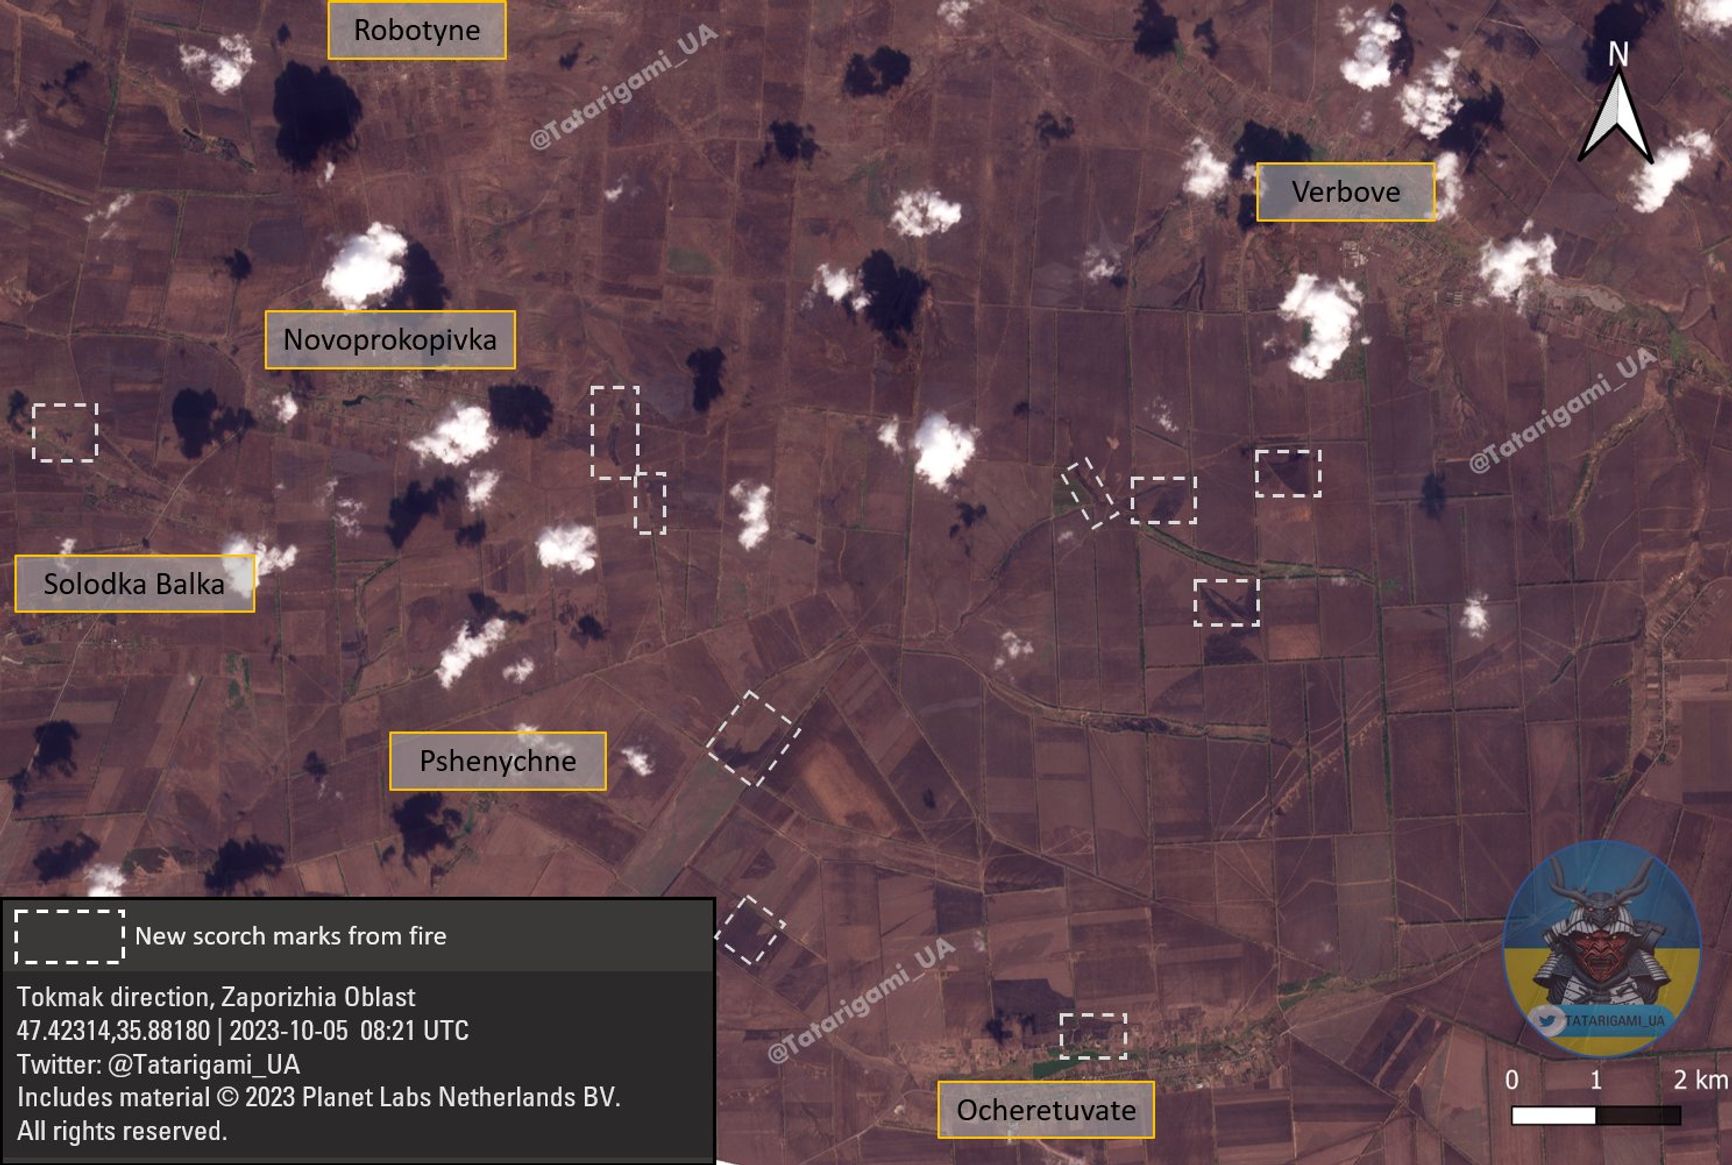This screenshot has width=1732, height=1165.
Task: Select the Solodka Balka label
Action: [x=134, y=584]
